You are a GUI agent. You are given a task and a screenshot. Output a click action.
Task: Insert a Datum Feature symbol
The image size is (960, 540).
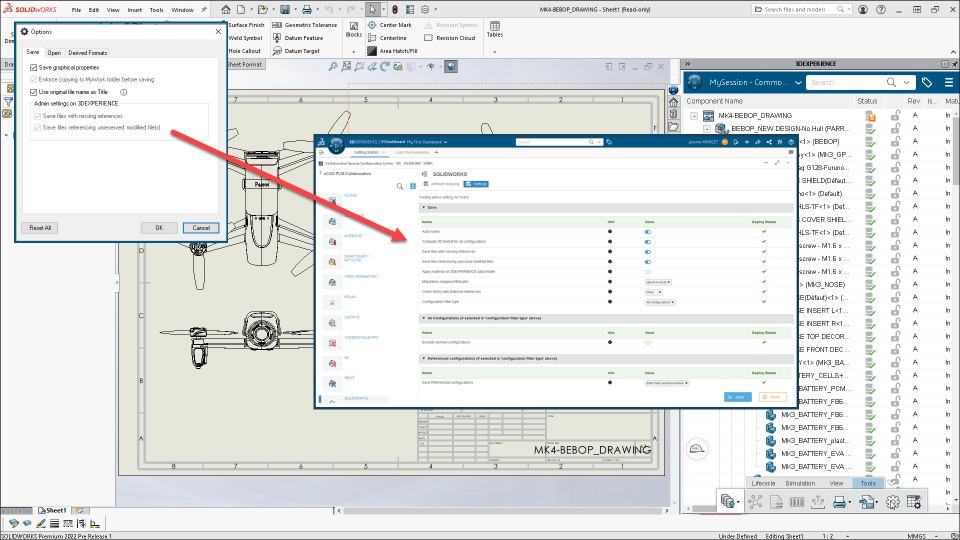click(298, 38)
